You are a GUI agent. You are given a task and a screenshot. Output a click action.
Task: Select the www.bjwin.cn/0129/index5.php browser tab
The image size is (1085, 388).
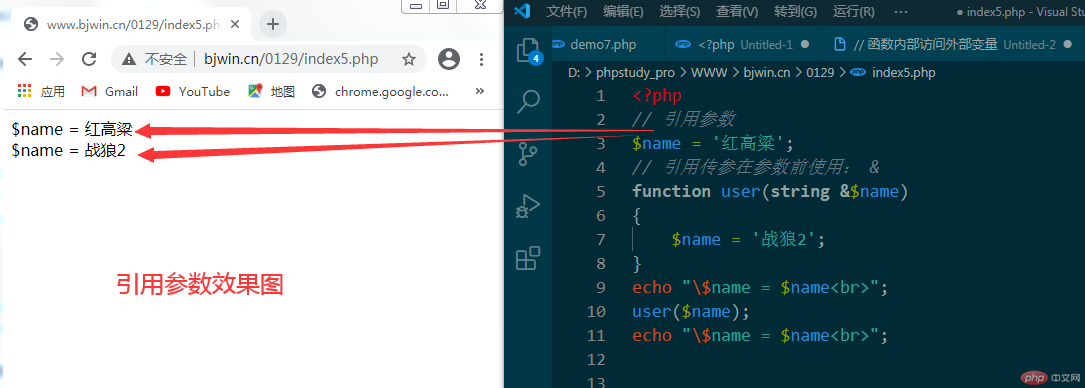point(131,25)
